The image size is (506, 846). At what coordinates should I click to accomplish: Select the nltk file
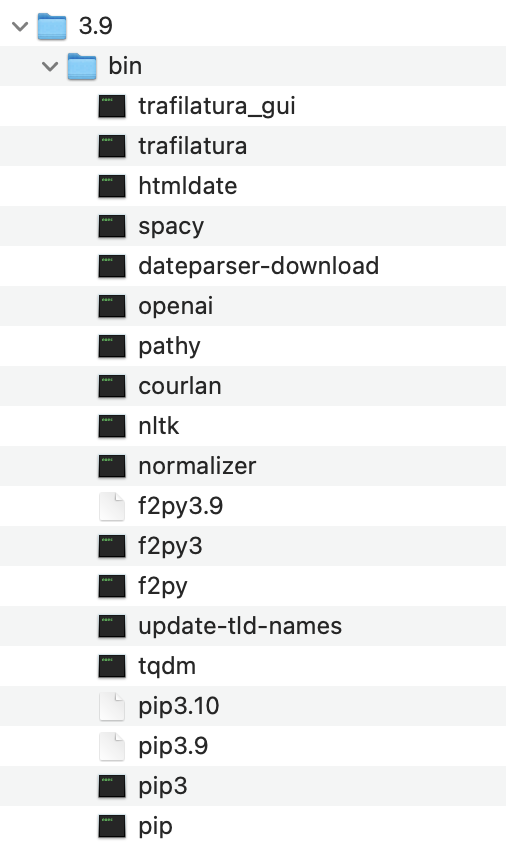point(159,426)
